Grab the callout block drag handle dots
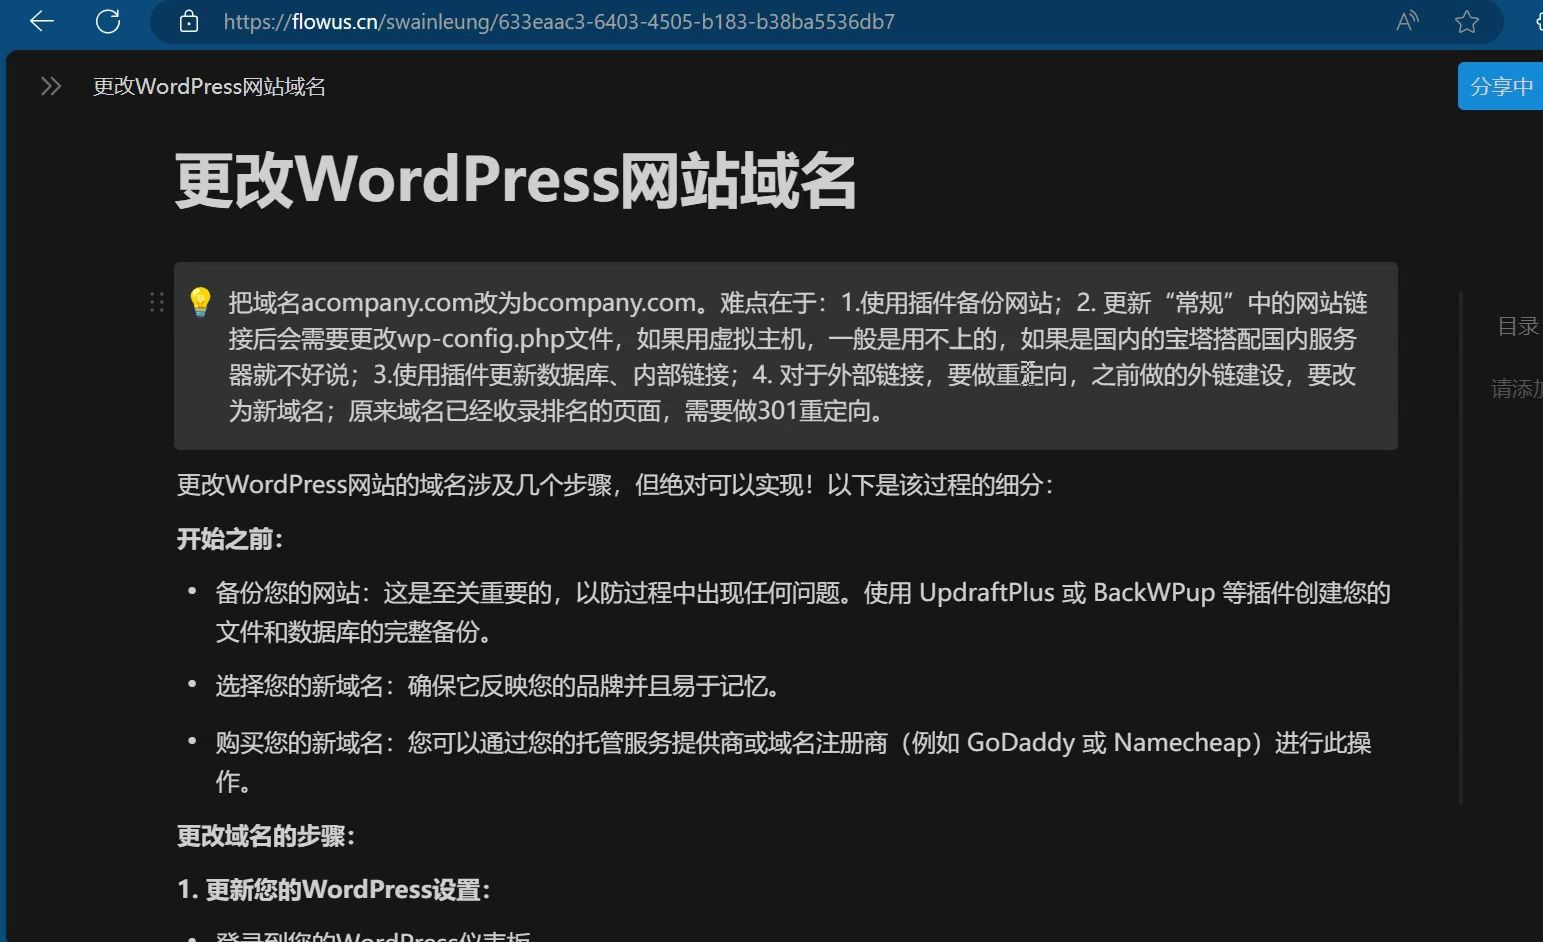This screenshot has height=942, width=1543. pyautogui.click(x=156, y=302)
